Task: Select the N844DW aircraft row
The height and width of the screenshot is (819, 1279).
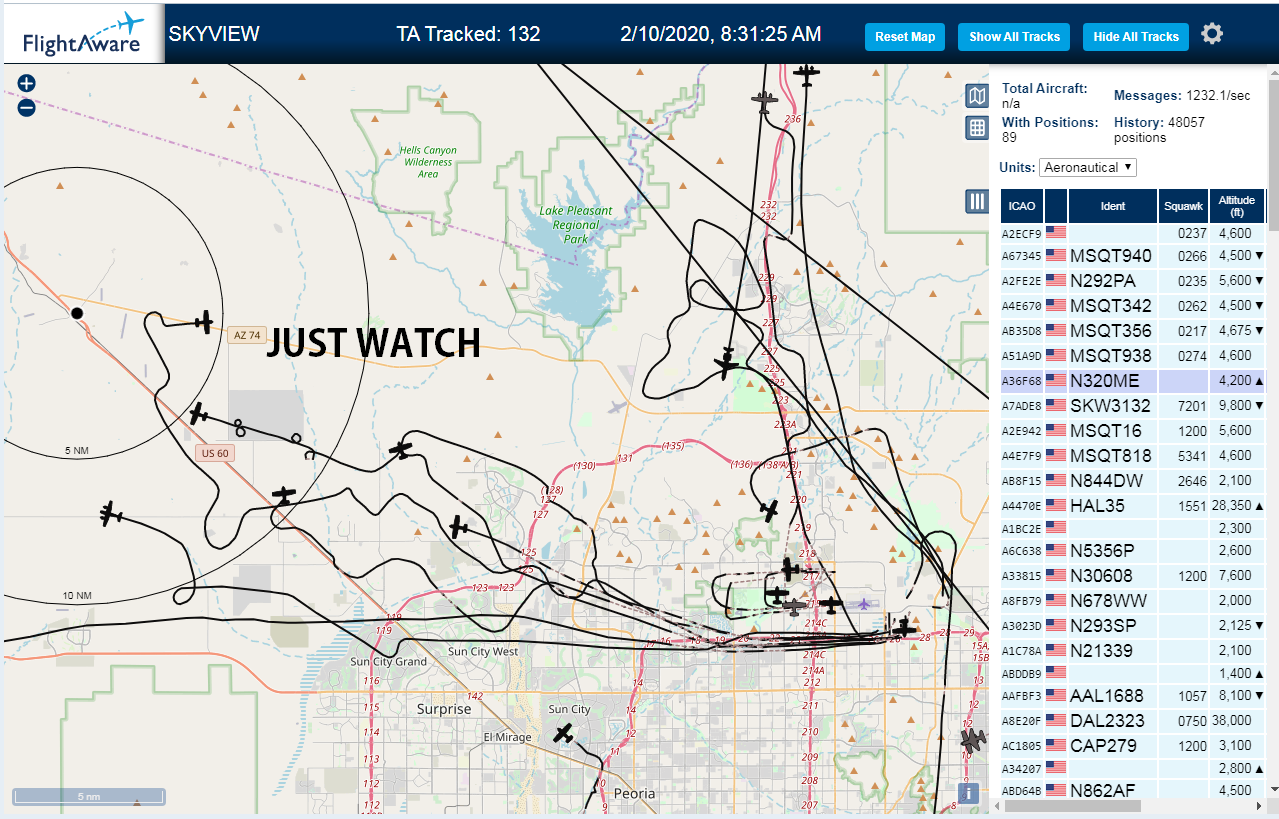Action: [1134, 480]
